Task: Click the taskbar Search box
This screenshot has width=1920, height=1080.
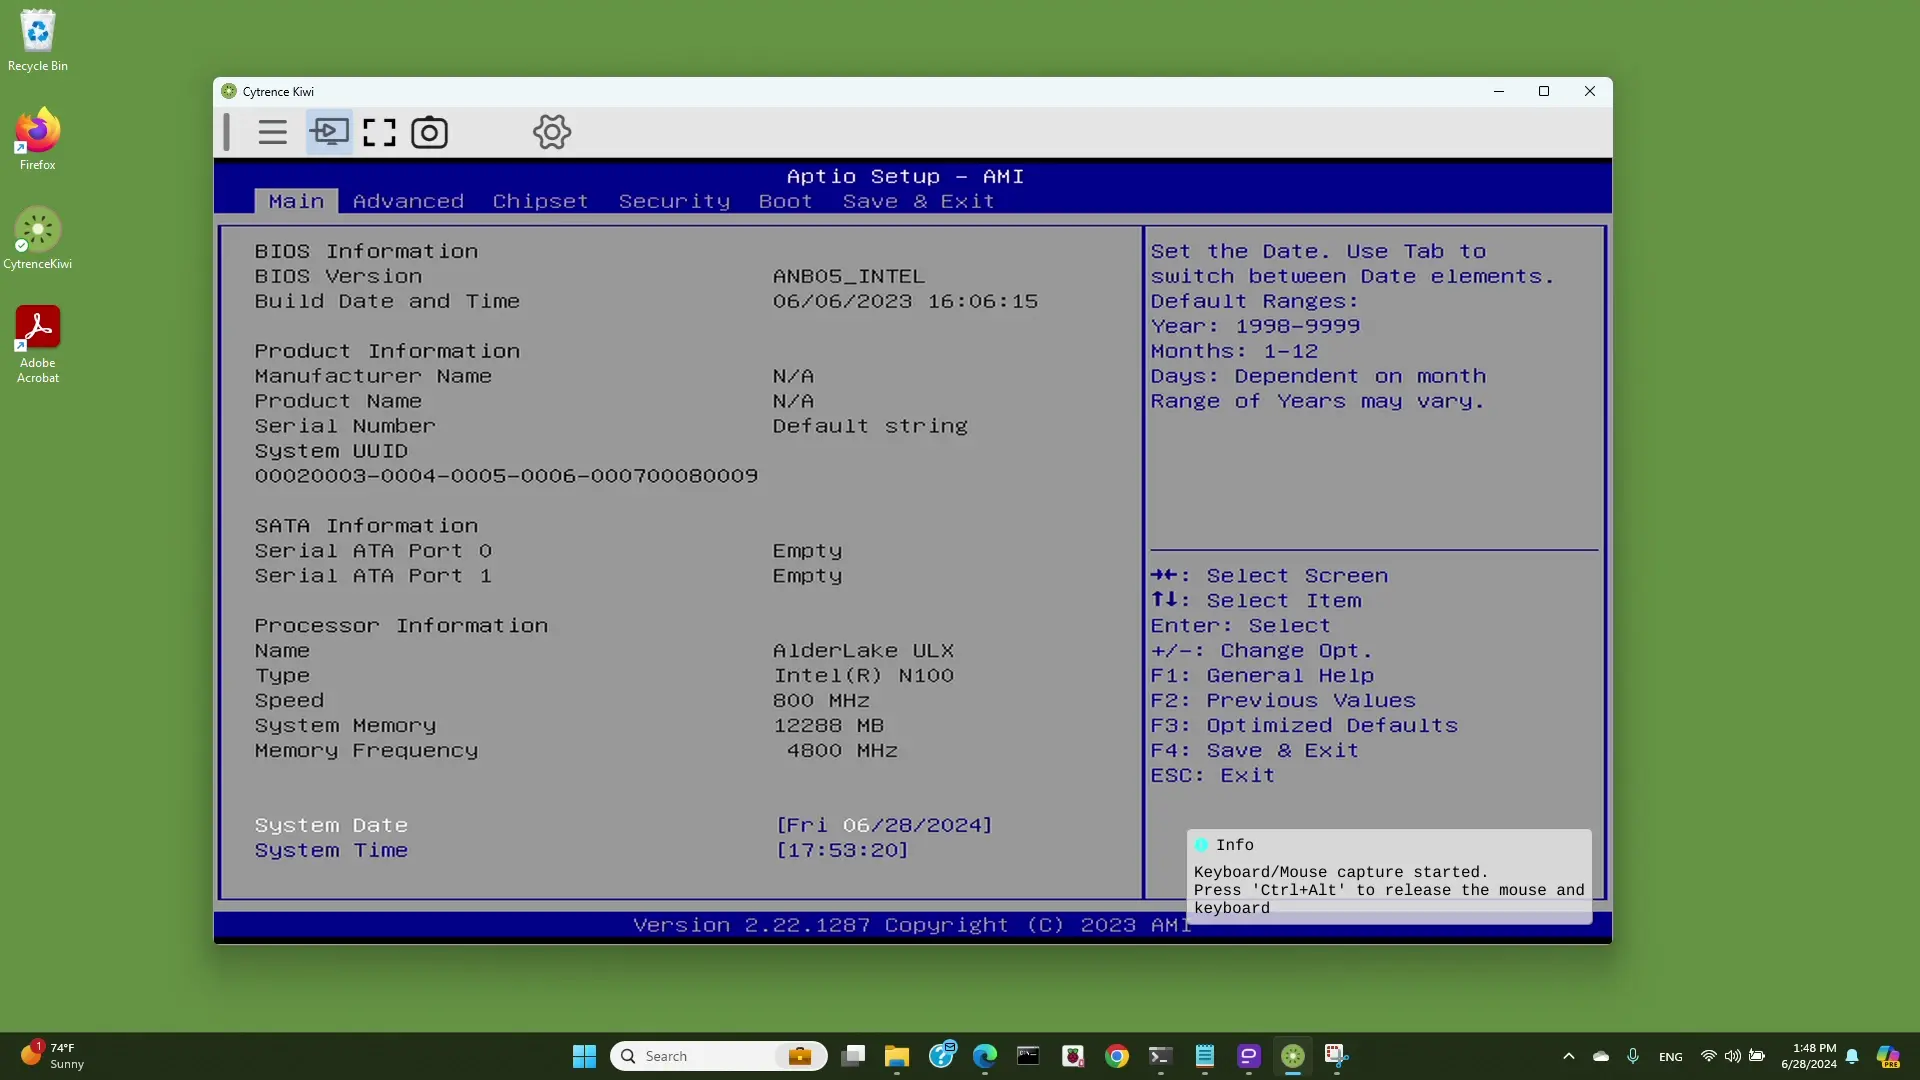Action: click(x=719, y=1056)
